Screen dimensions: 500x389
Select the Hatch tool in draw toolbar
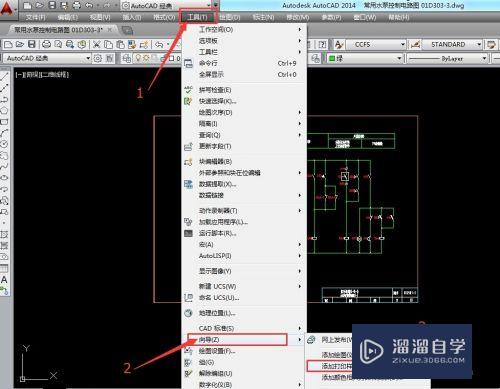pyautogui.click(x=4, y=234)
